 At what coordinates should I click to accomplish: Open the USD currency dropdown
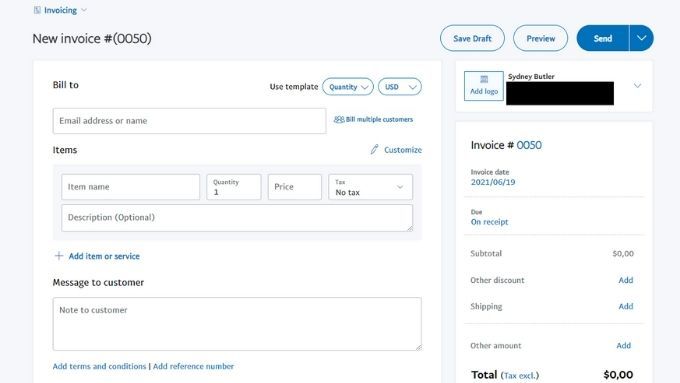click(x=399, y=87)
